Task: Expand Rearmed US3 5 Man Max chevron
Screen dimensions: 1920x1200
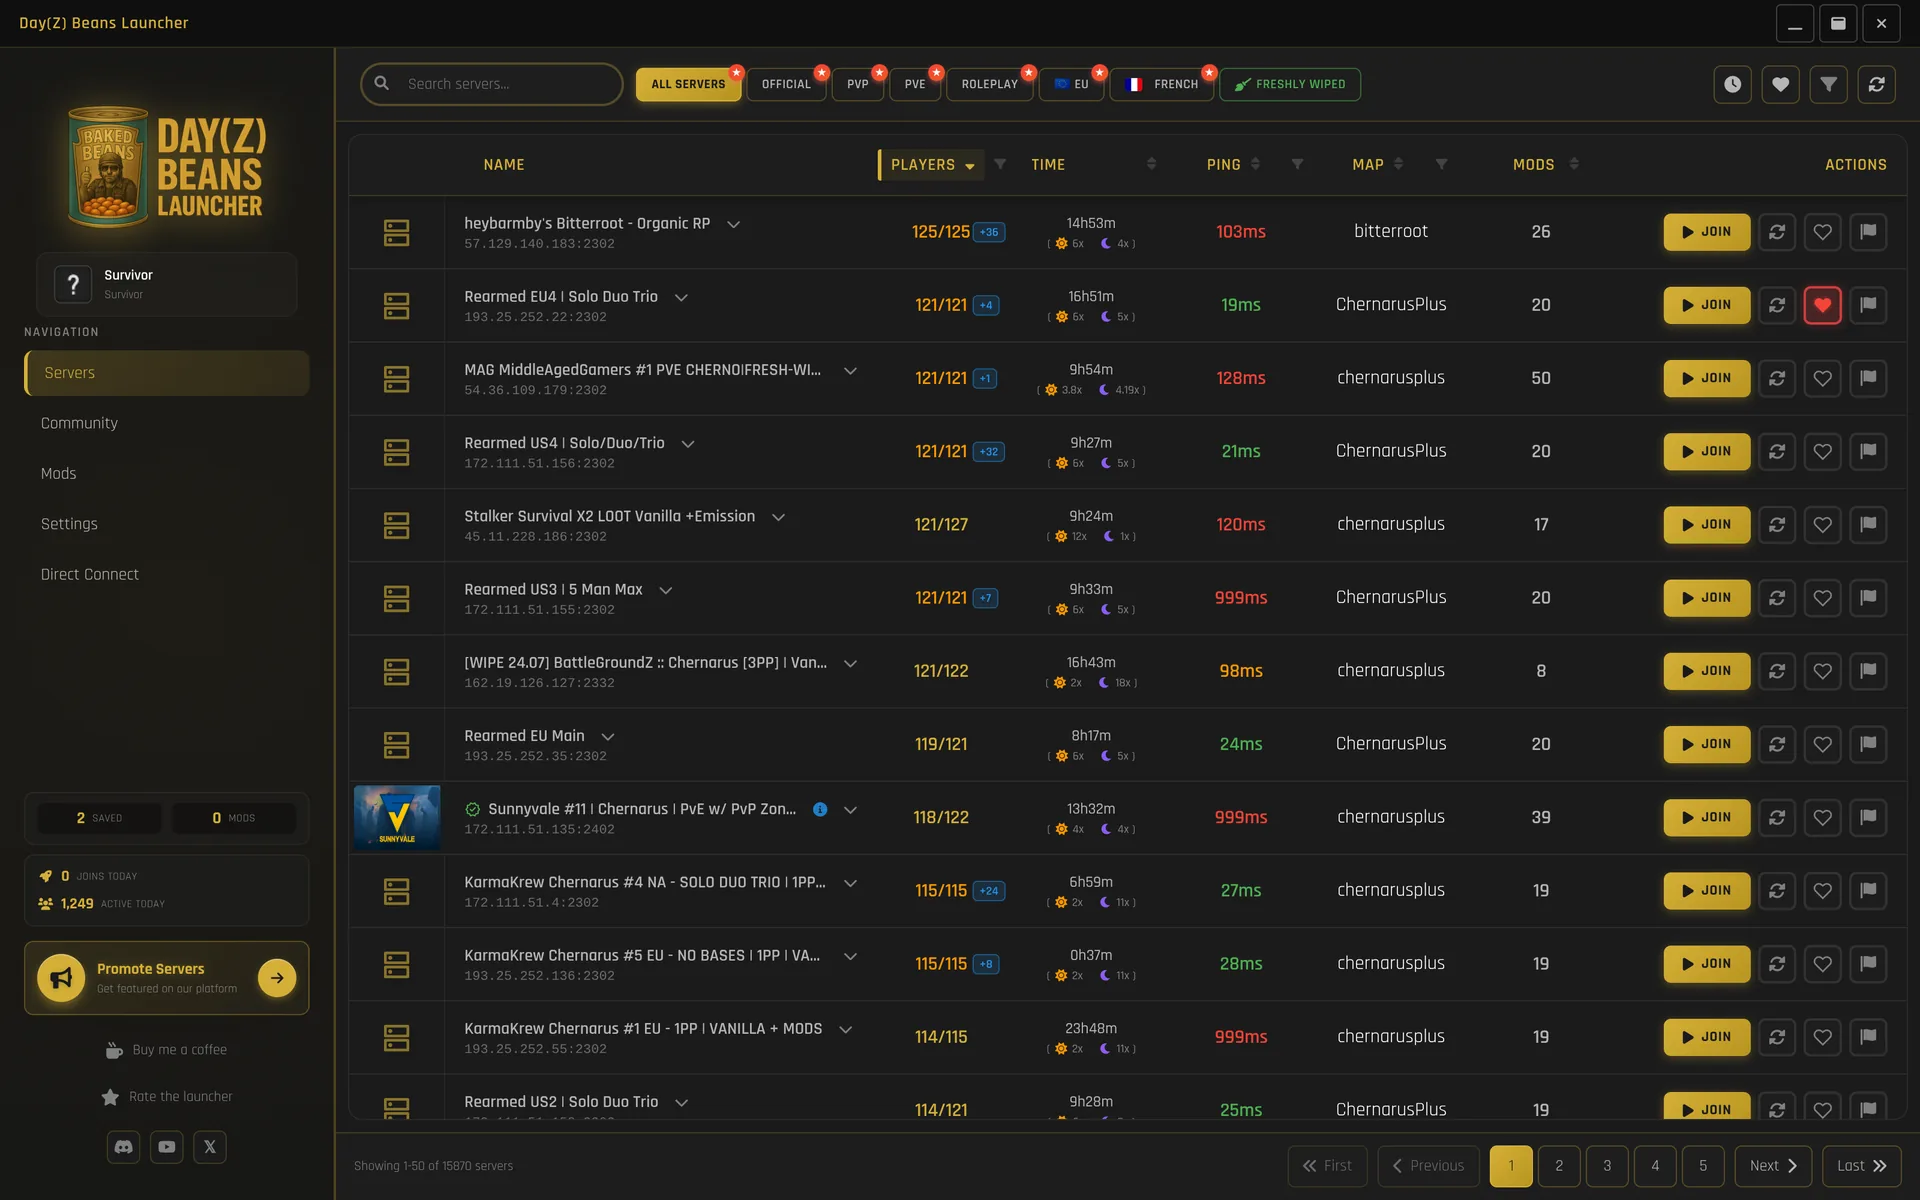Action: pos(665,590)
